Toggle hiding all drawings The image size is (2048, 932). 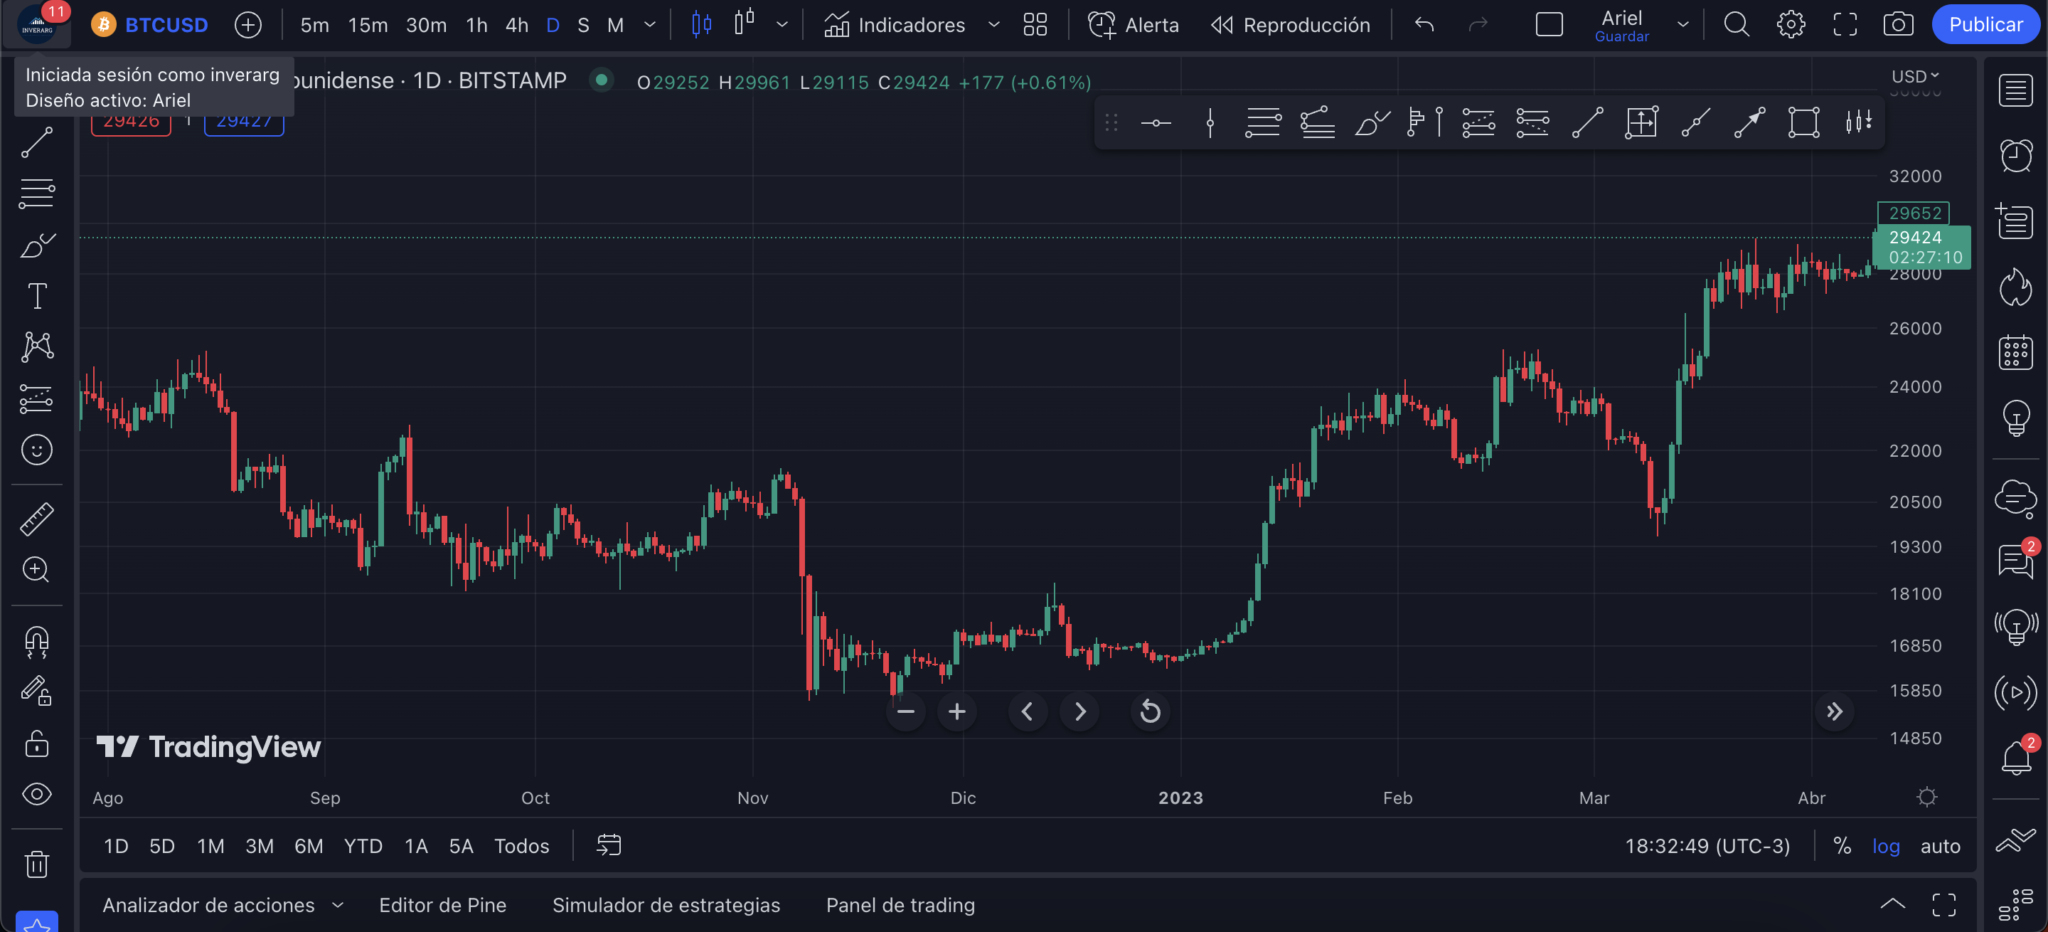pos(37,793)
